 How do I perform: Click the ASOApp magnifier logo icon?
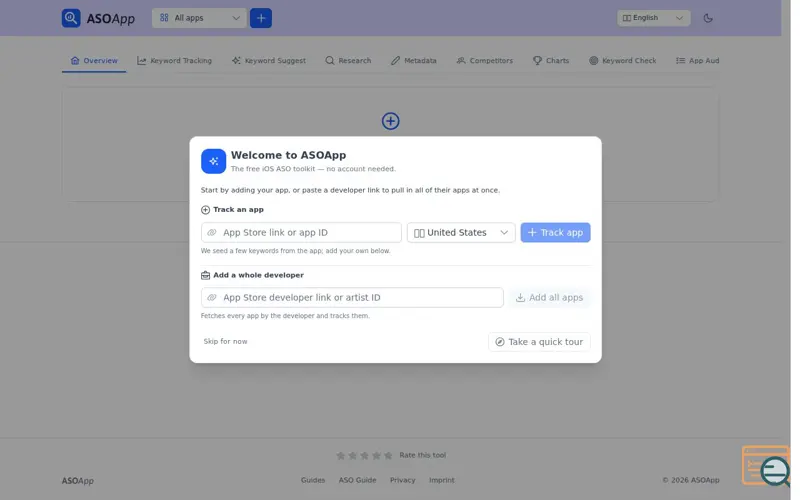71,18
